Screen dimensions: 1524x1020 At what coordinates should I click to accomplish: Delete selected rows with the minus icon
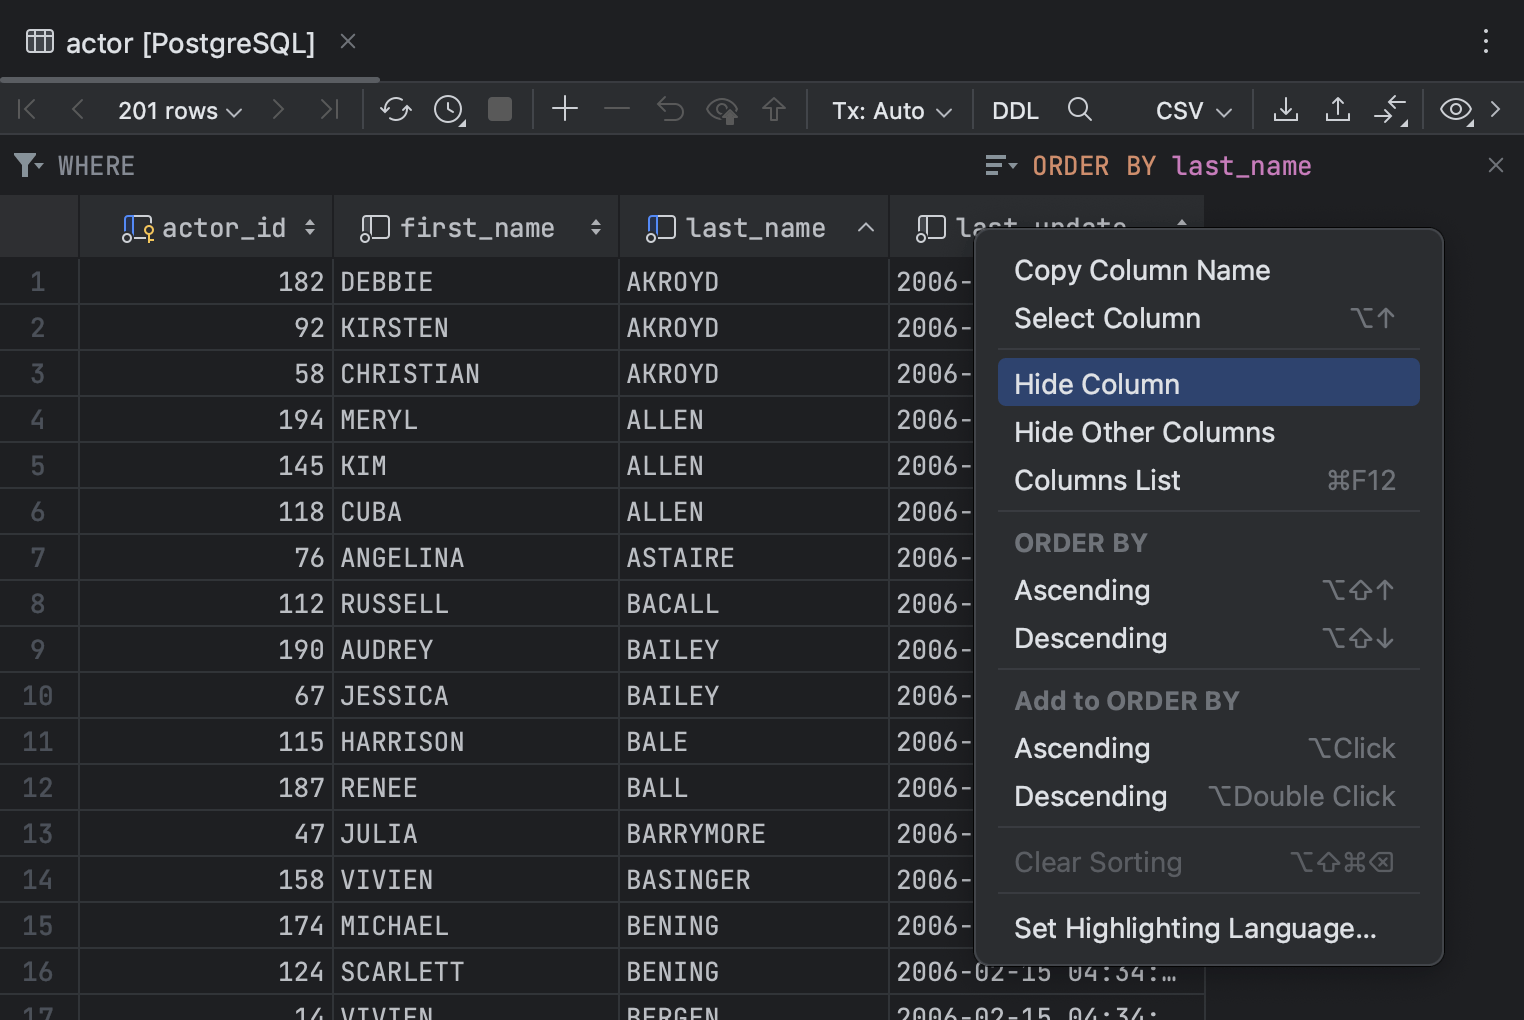coord(617,110)
